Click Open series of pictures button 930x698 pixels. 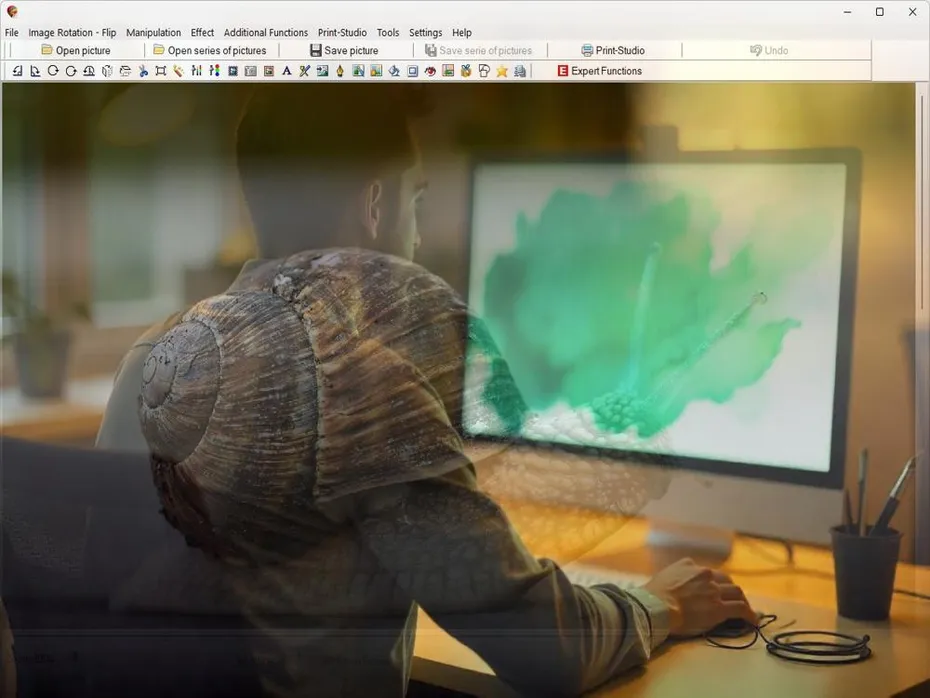click(210, 50)
